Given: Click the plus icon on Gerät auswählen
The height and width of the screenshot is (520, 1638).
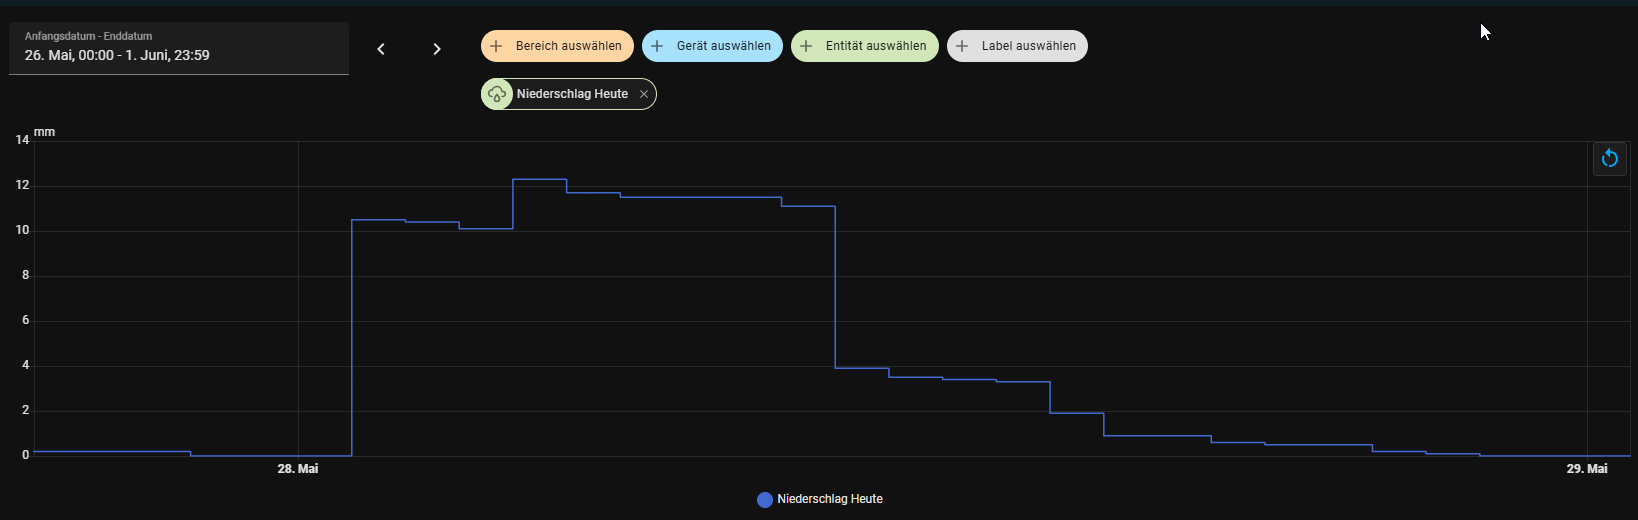Looking at the screenshot, I should (x=657, y=46).
